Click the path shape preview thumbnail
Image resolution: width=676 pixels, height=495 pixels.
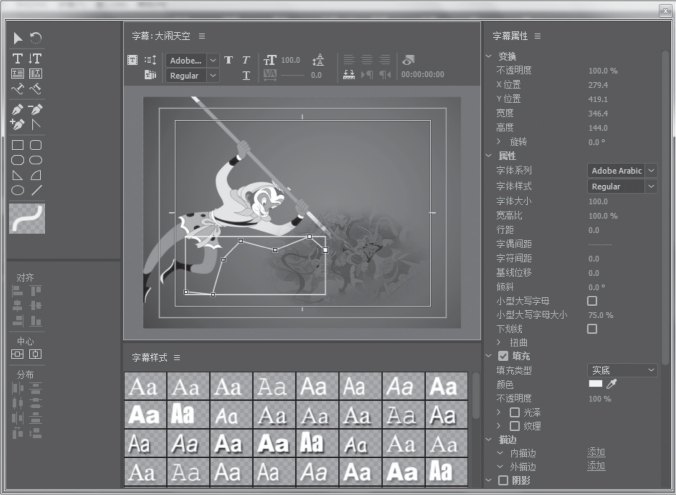point(27,219)
